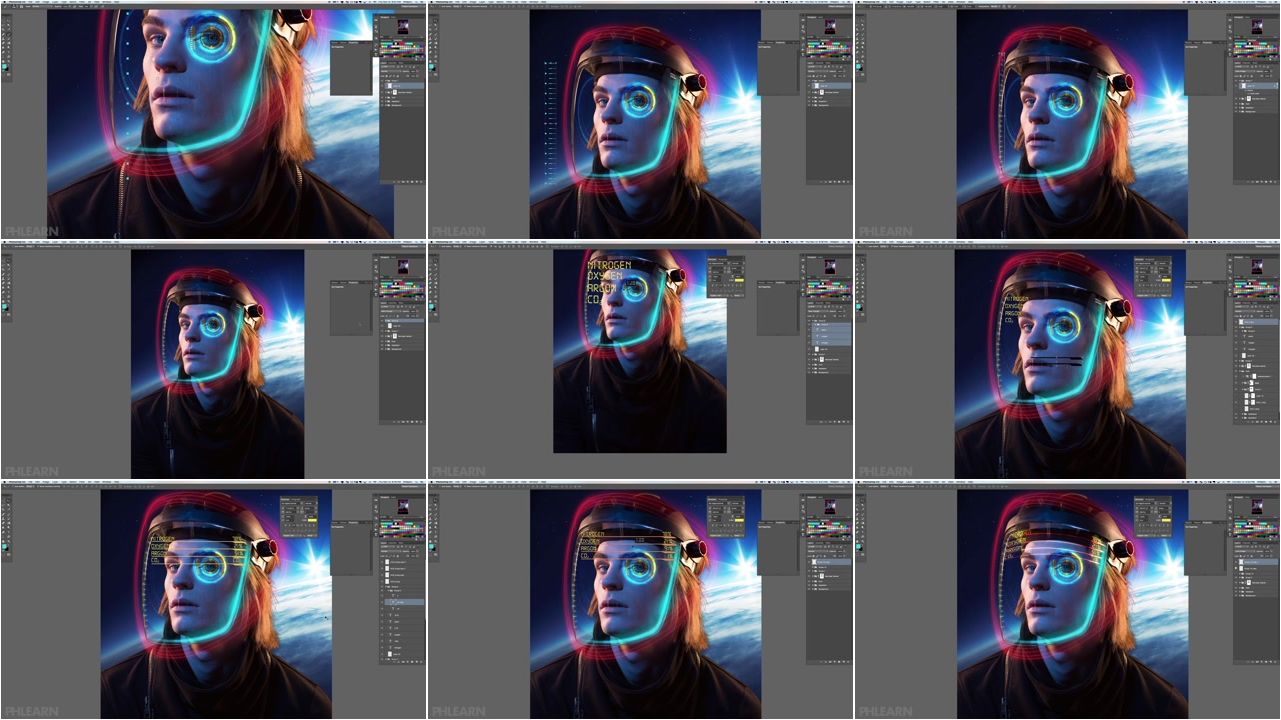Click the highlighted layer row in the close-up frame
Screen dimensions: 1281x720
pos(403,87)
